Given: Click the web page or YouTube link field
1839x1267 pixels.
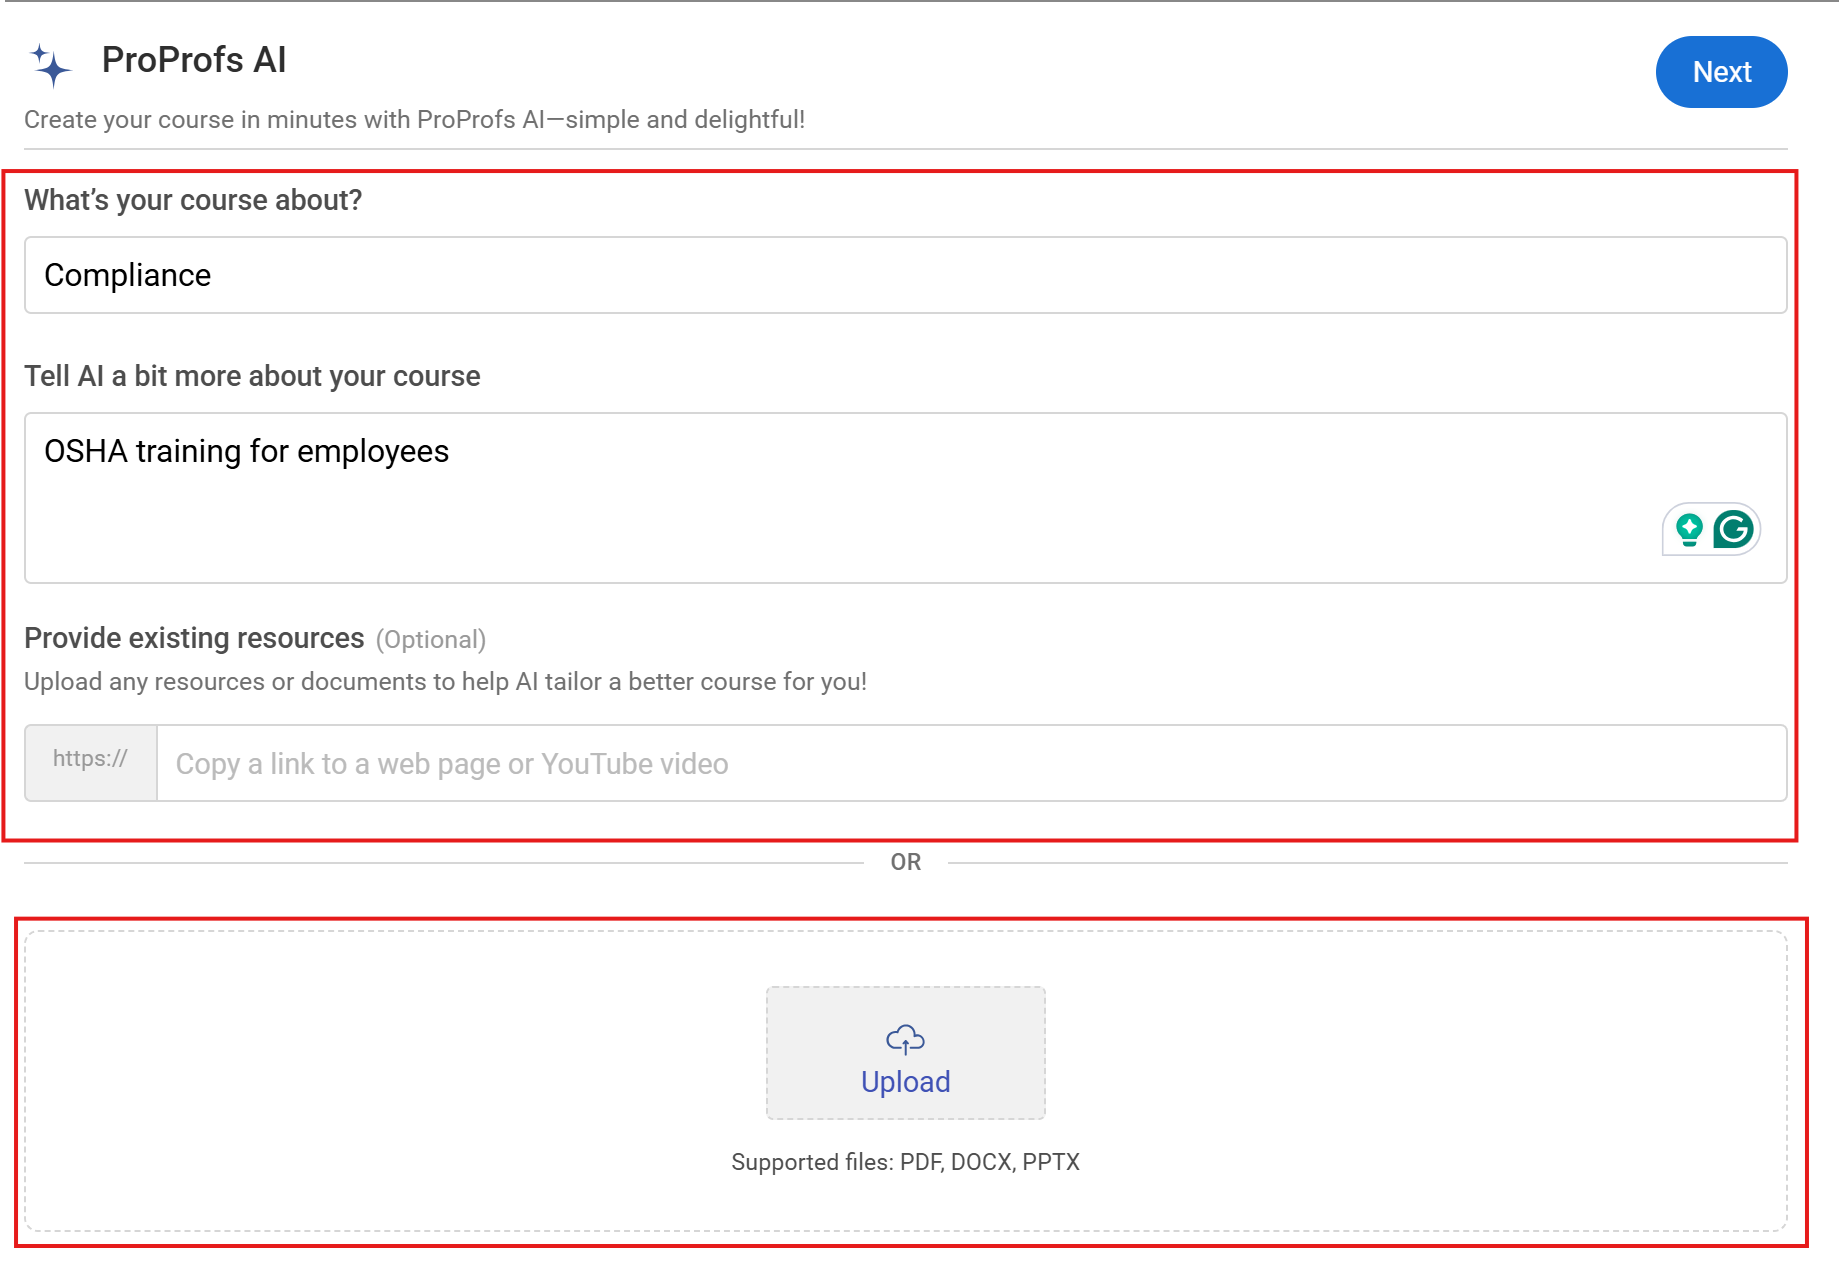Looking at the screenshot, I should point(971,763).
